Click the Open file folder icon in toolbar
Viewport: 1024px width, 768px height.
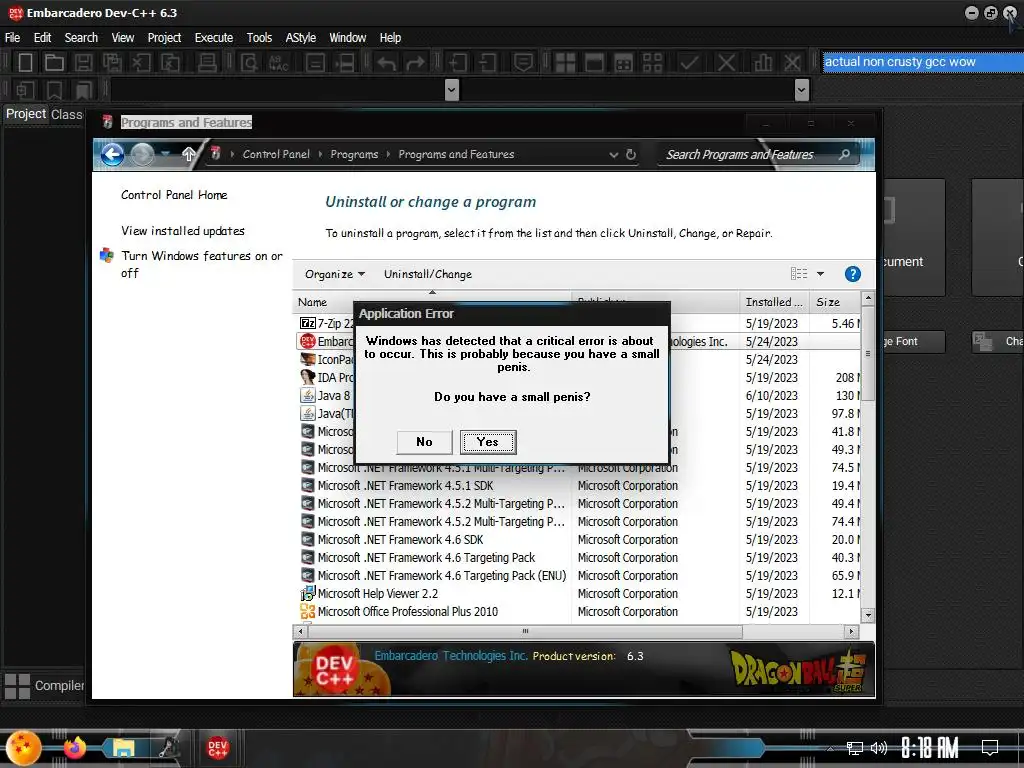[x=54, y=63]
